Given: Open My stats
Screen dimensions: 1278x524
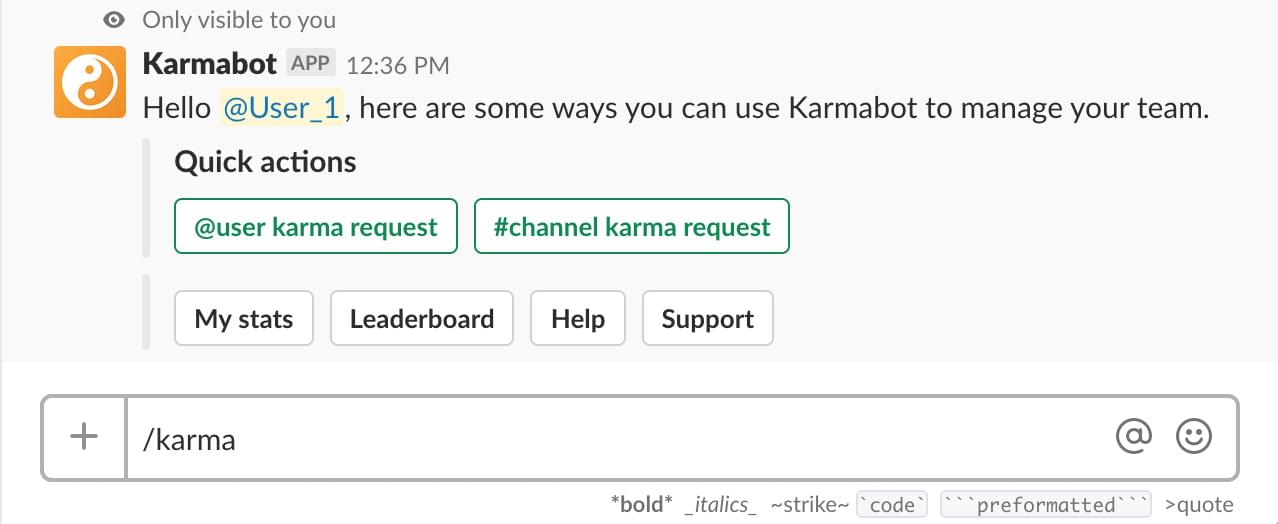Looking at the screenshot, I should (x=244, y=319).
